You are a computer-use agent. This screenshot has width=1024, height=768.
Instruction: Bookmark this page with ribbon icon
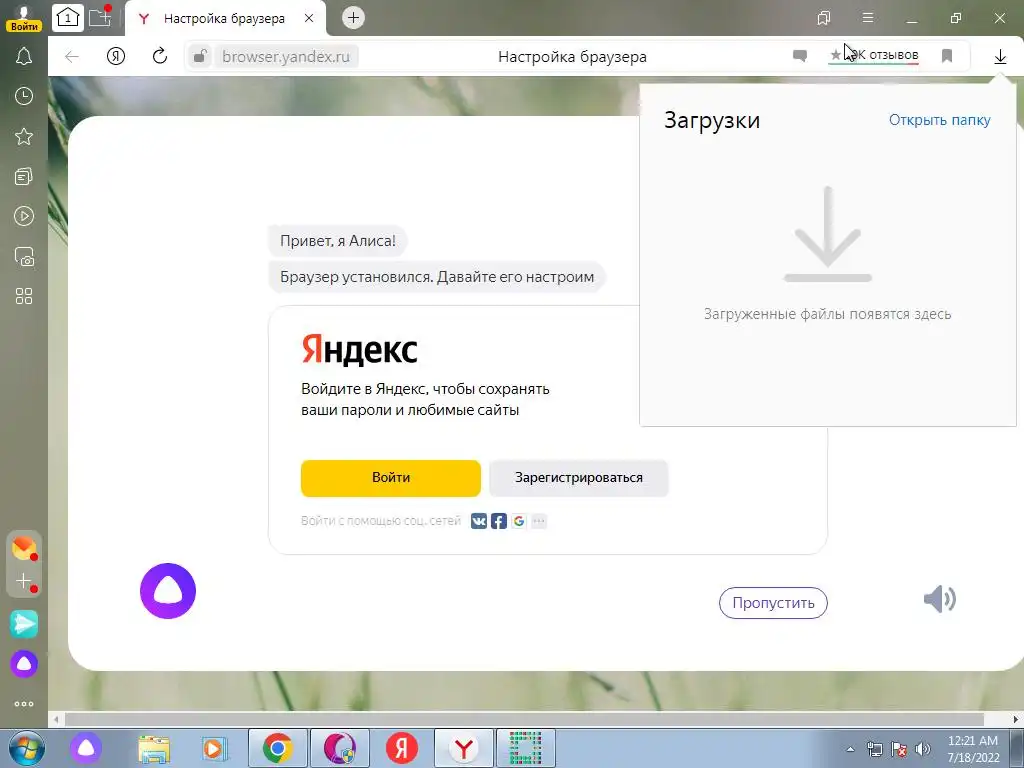pos(947,56)
